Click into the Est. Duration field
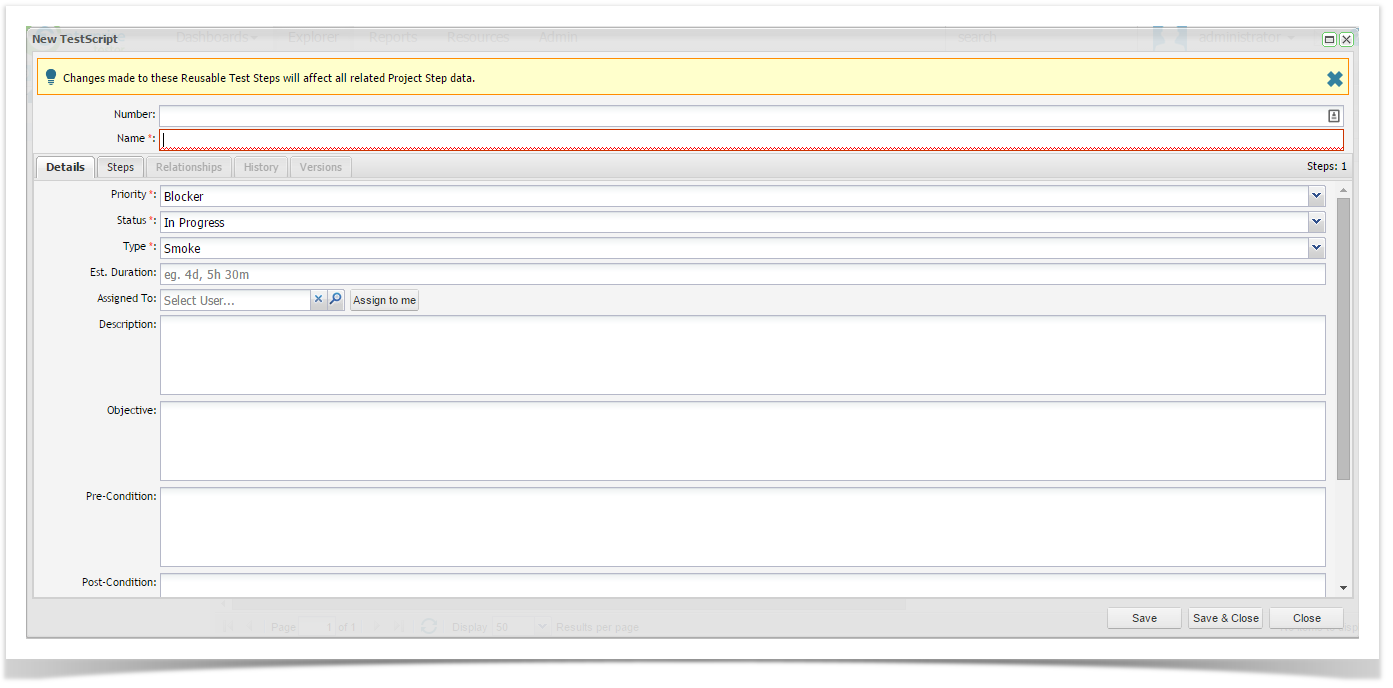 click(742, 274)
